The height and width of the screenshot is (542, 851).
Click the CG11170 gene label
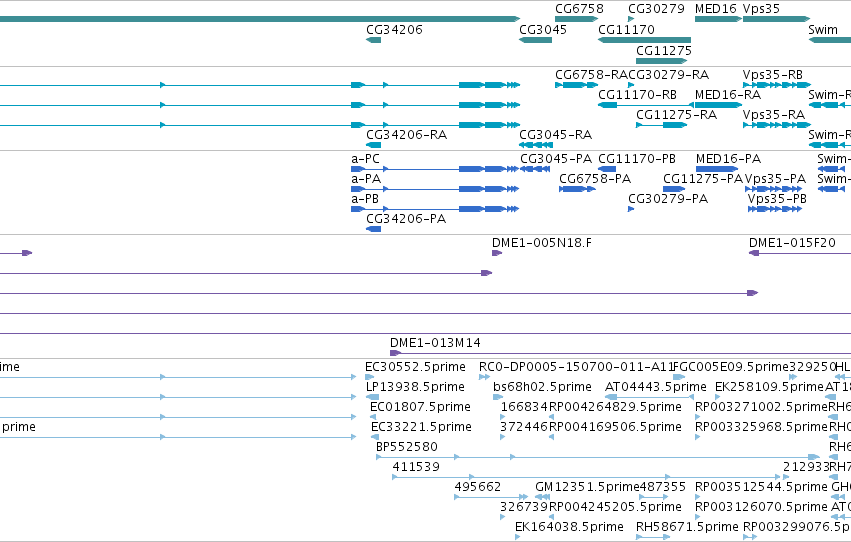(626, 29)
